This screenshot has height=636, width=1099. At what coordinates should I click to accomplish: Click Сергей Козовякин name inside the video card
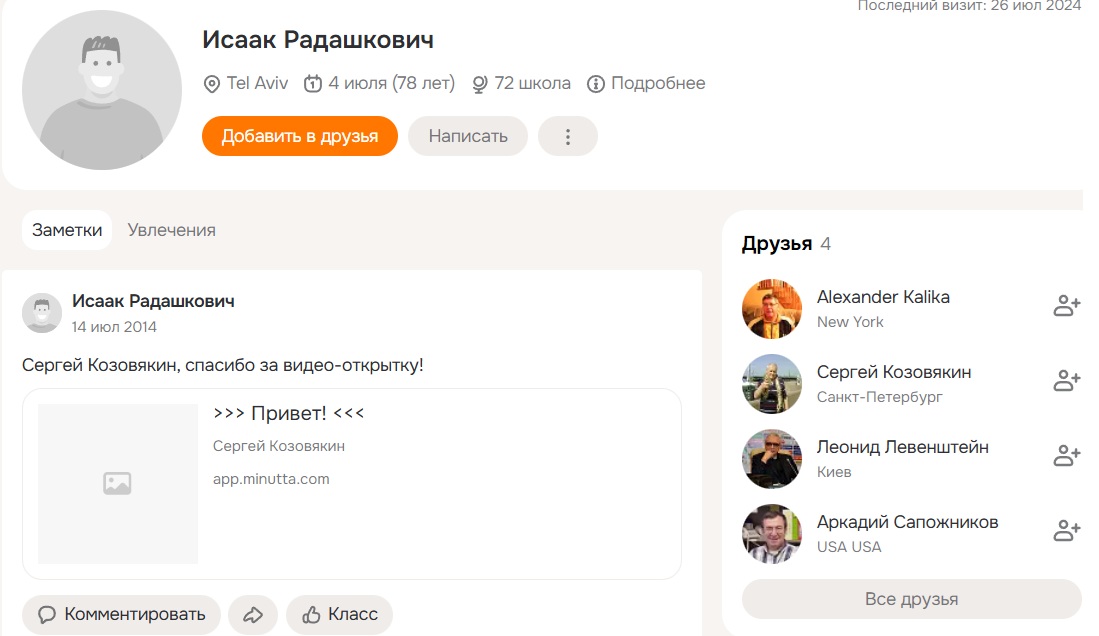pos(279,447)
